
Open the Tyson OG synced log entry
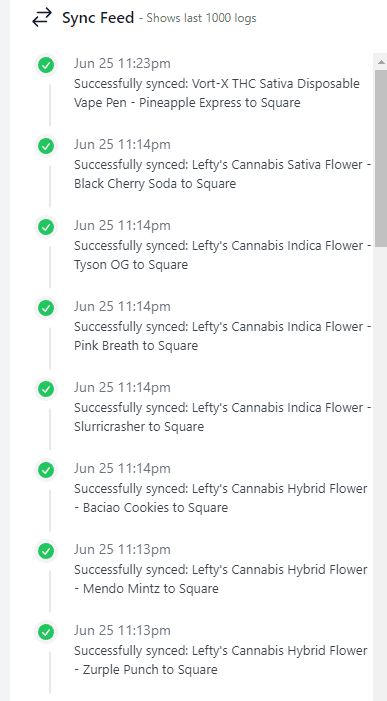(x=223, y=255)
